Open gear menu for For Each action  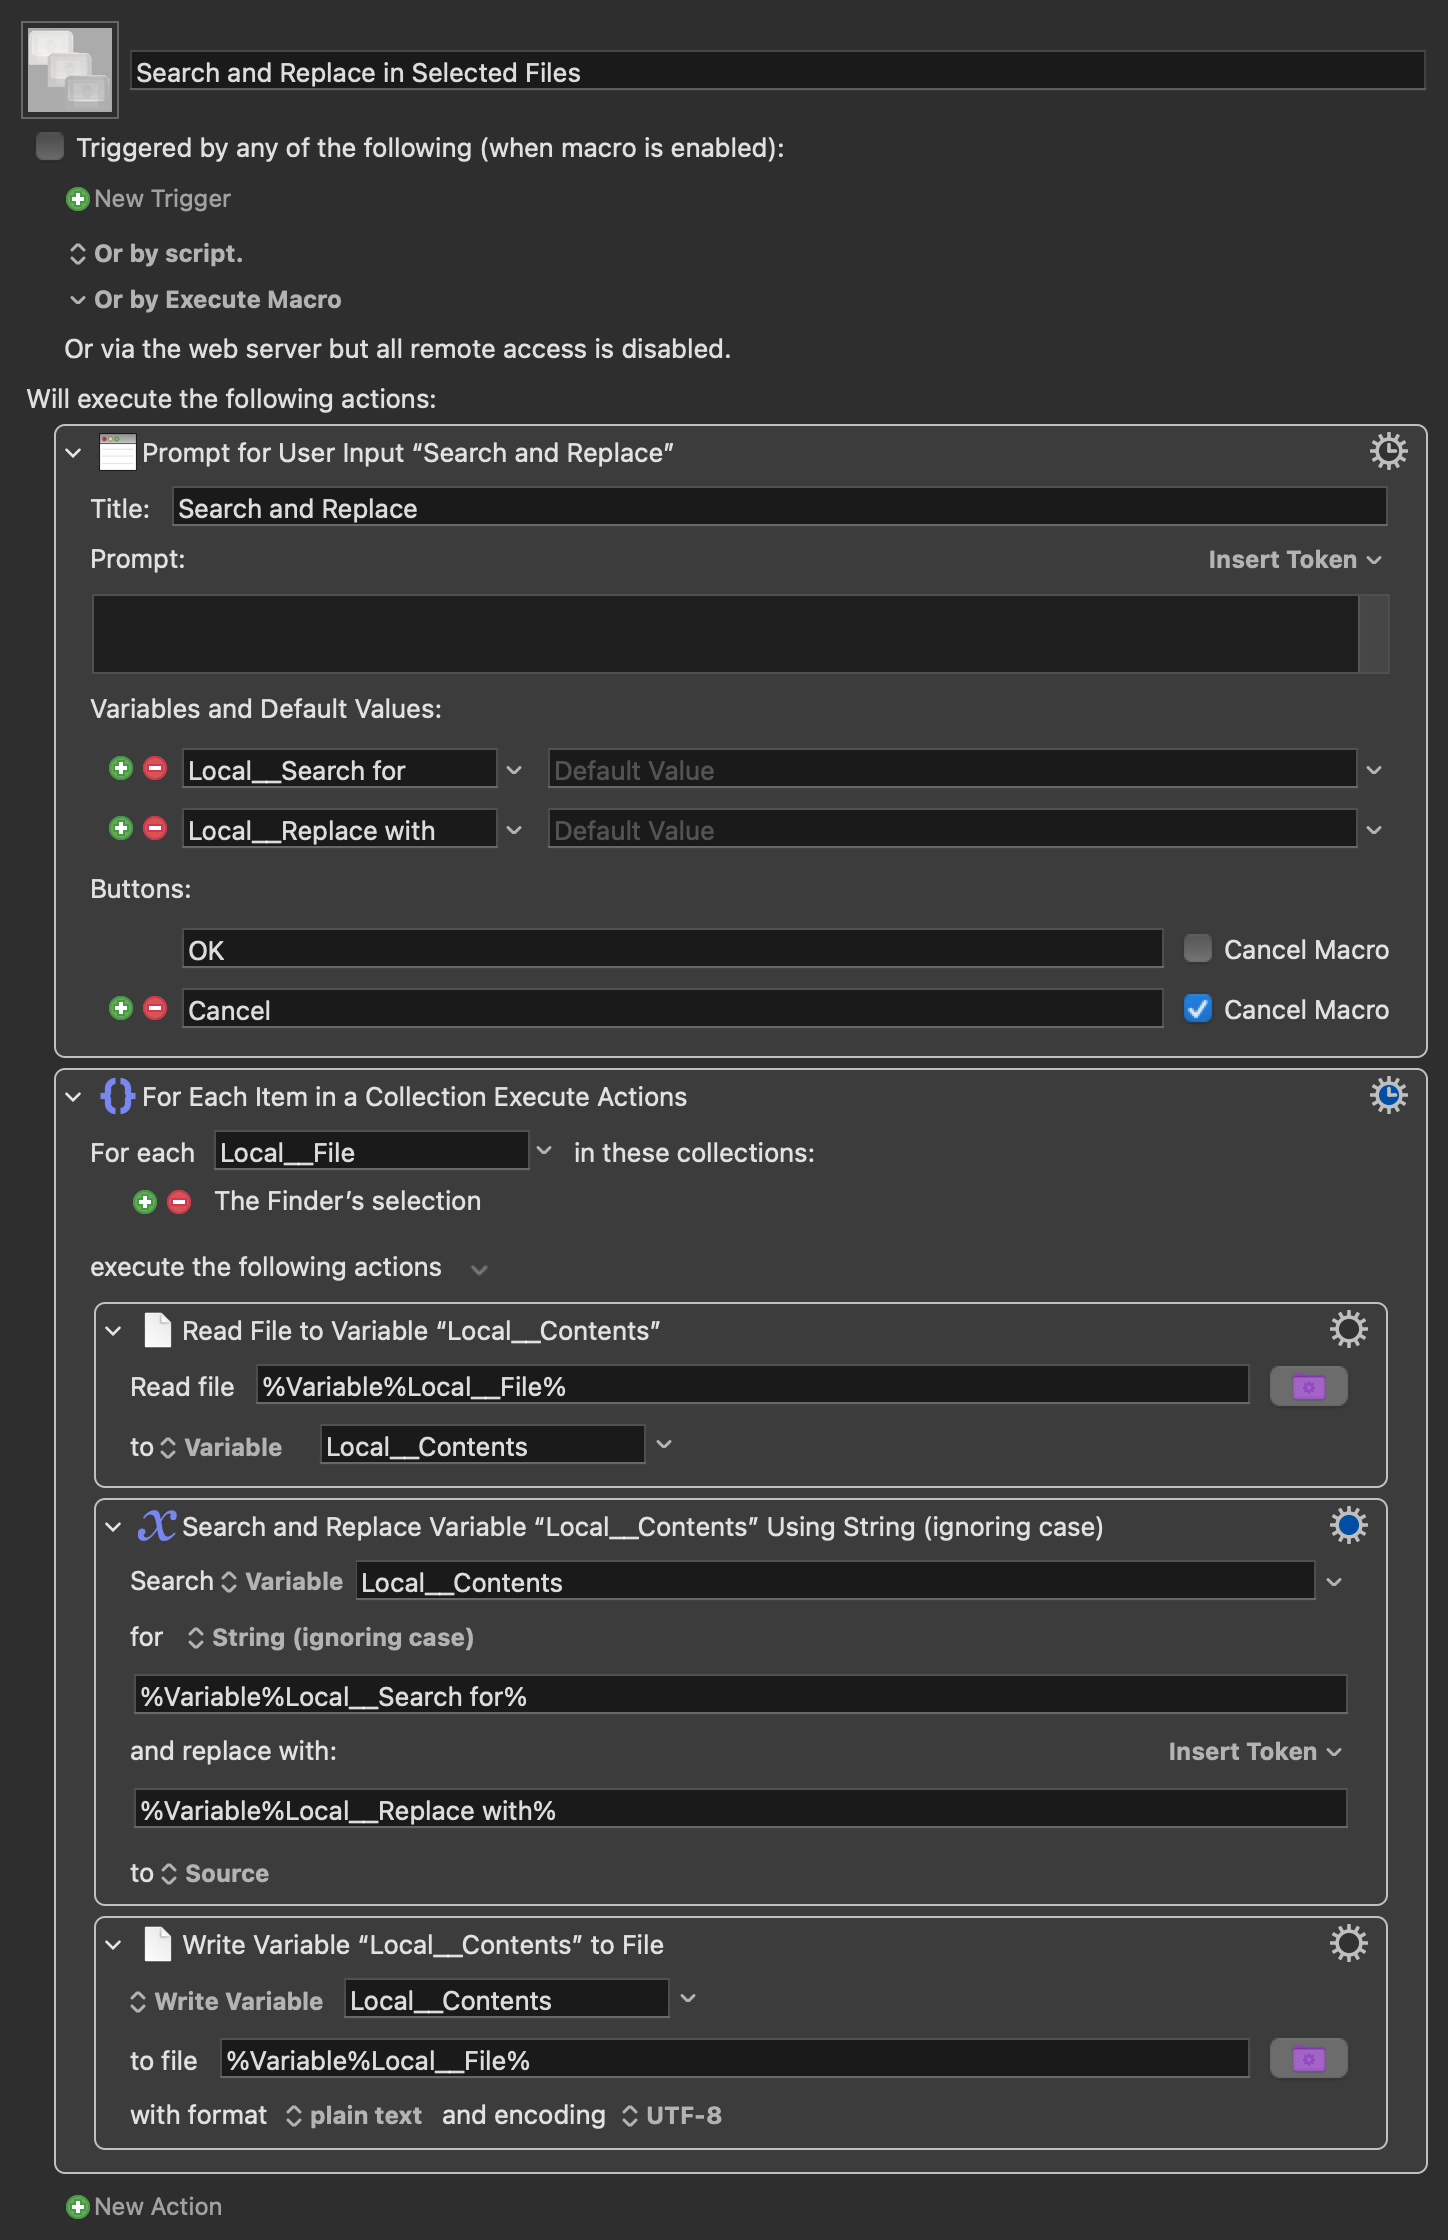point(1388,1096)
